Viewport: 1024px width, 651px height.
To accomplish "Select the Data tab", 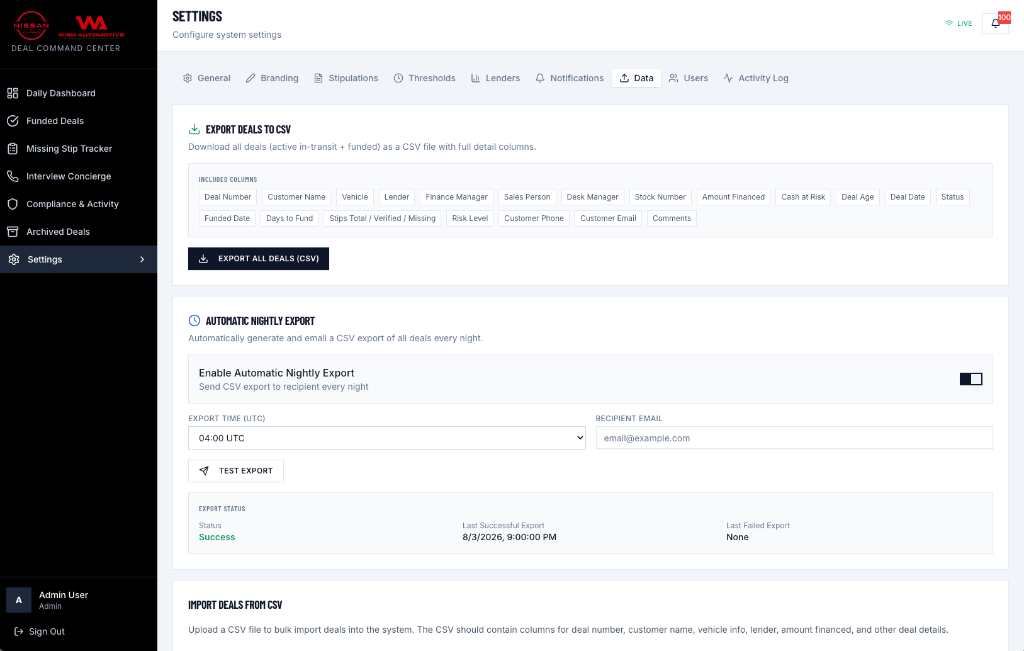I will click(x=636, y=78).
